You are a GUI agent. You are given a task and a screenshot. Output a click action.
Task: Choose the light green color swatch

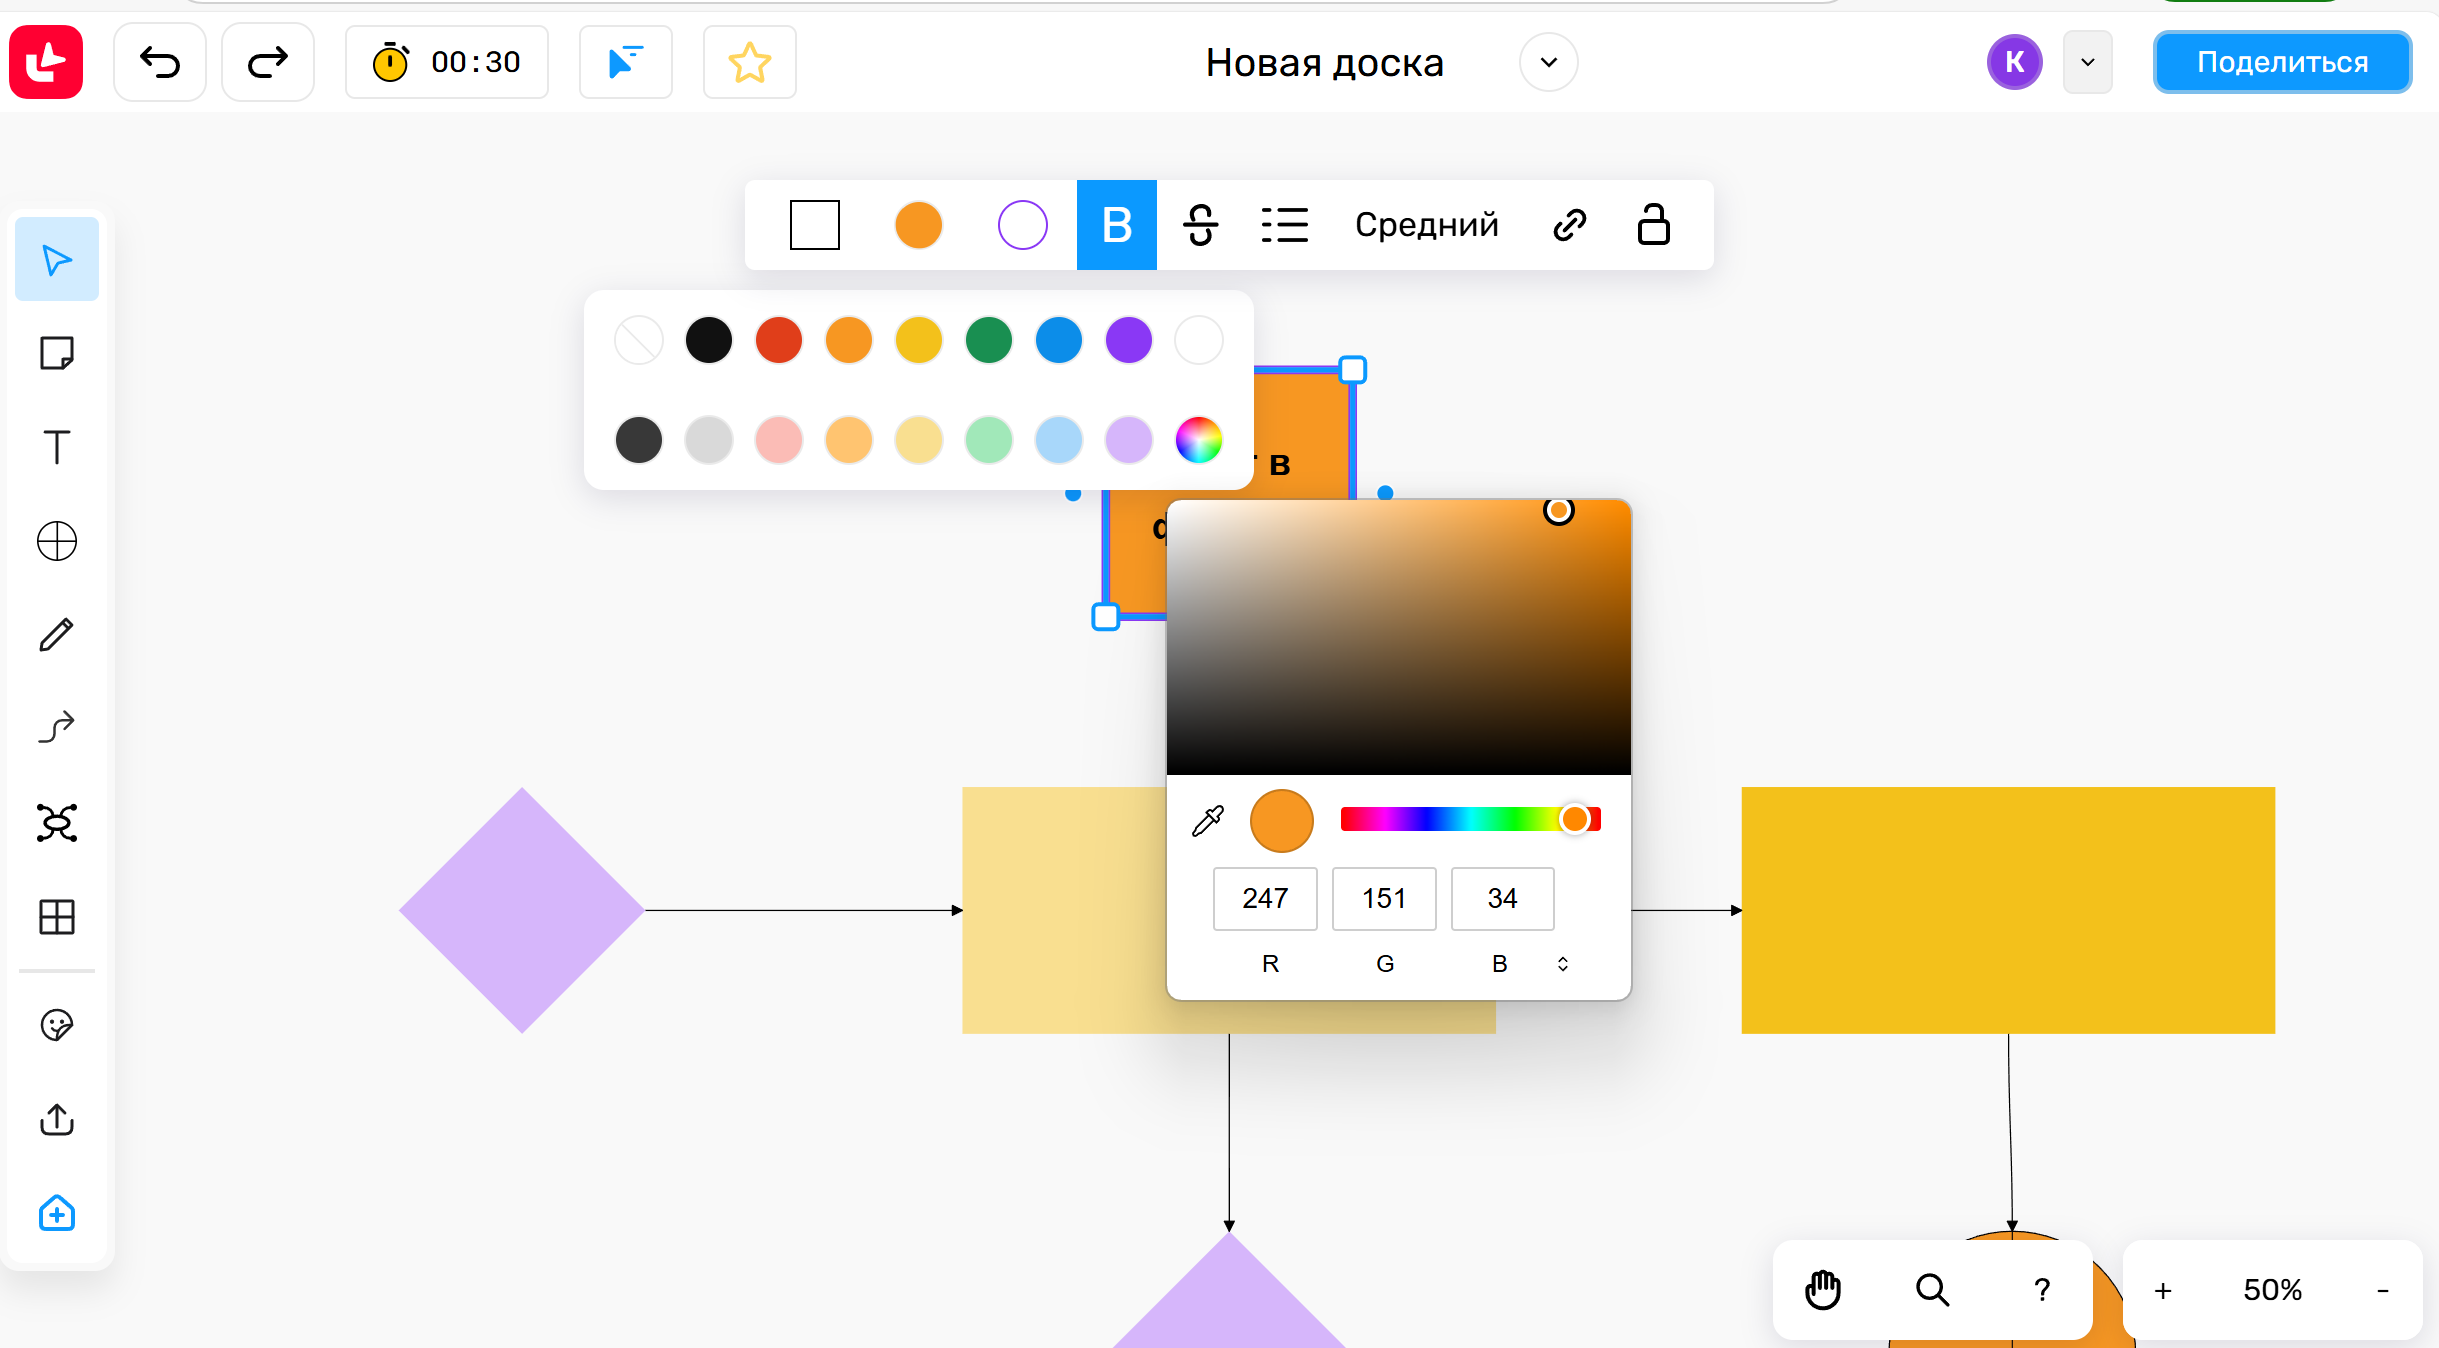pyautogui.click(x=989, y=440)
